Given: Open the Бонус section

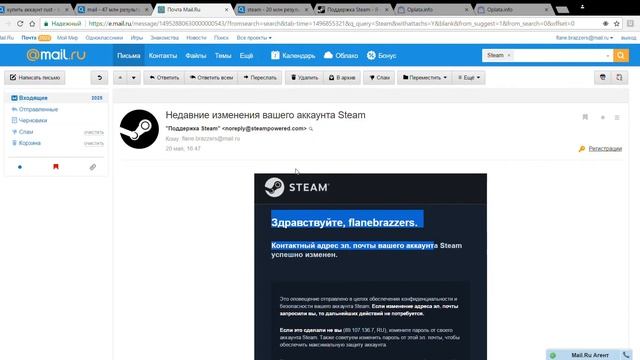Looking at the screenshot, I should click(381, 56).
